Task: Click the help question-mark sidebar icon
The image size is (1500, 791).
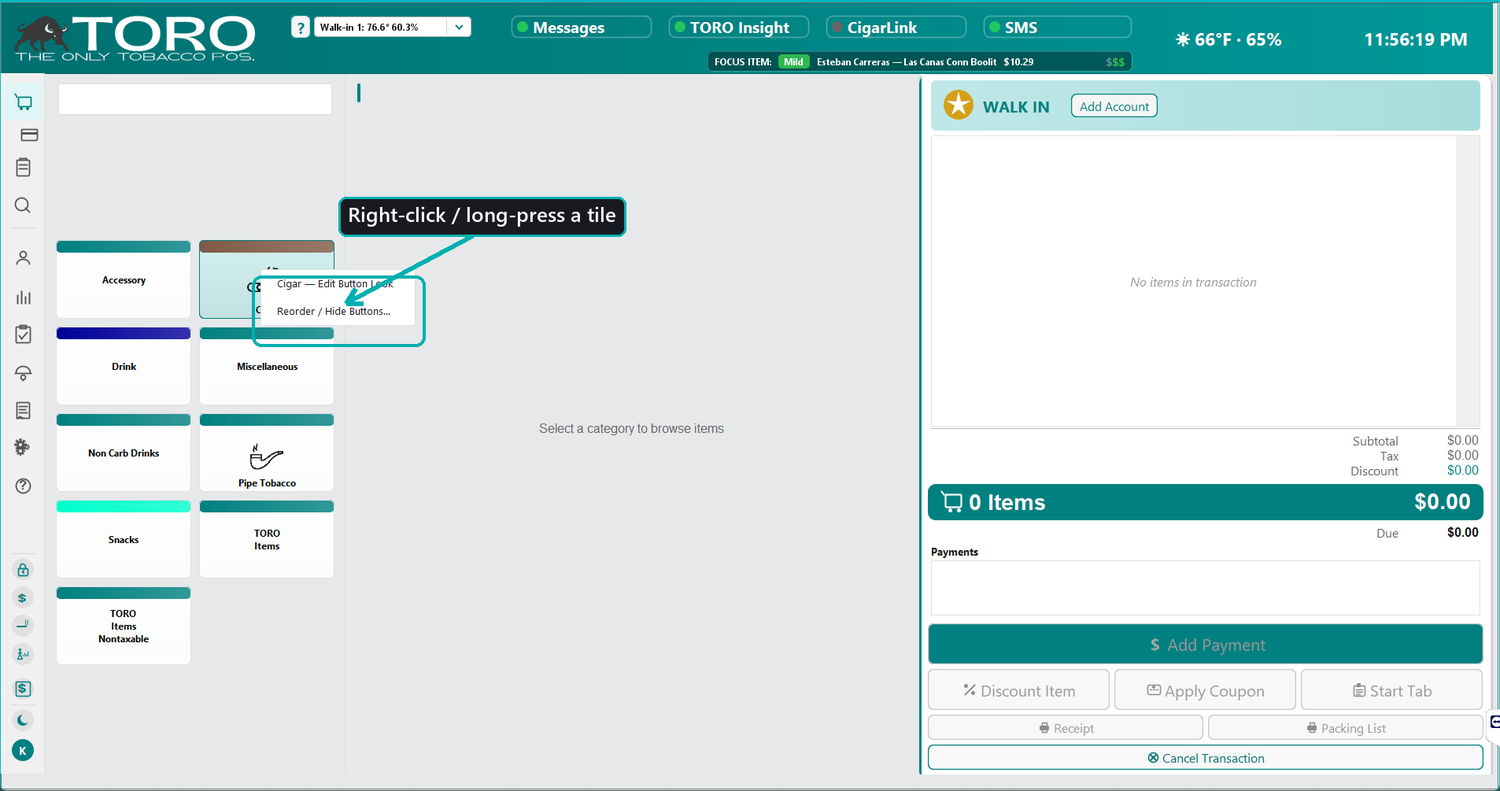Action: 23,486
